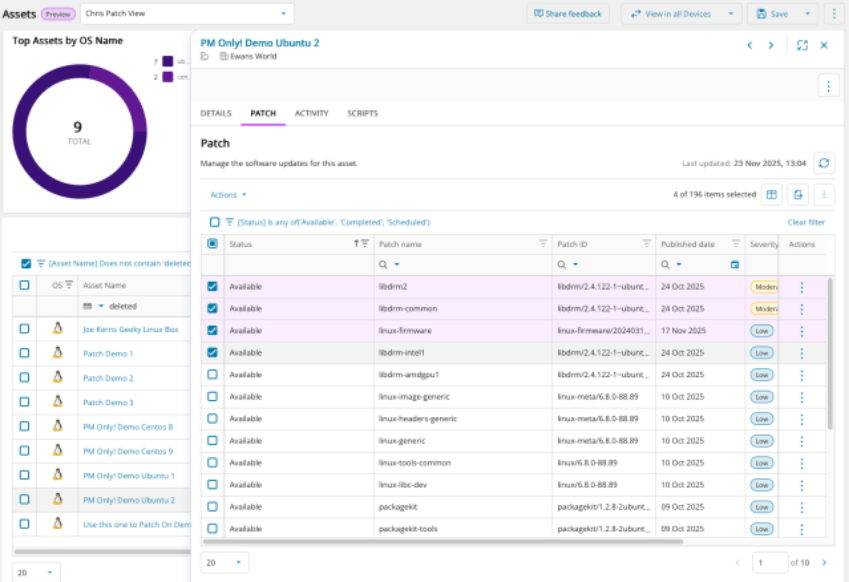Open actions menu for libdrm2 row
The width and height of the screenshot is (849, 582).
801,287
